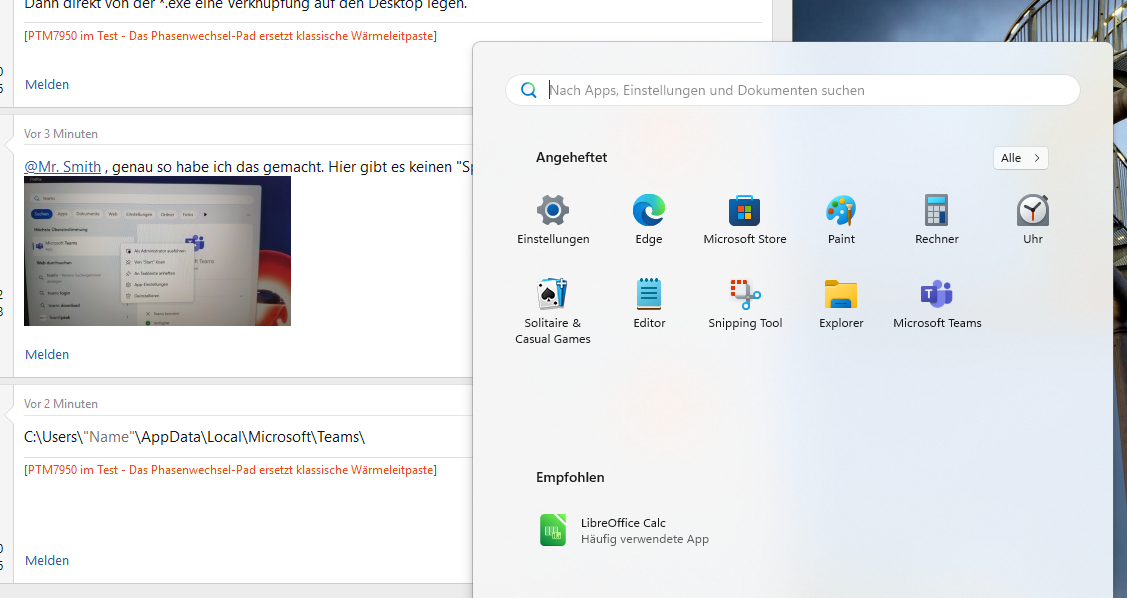Click the Empfohlen section heading
1127x598 pixels.
[570, 477]
